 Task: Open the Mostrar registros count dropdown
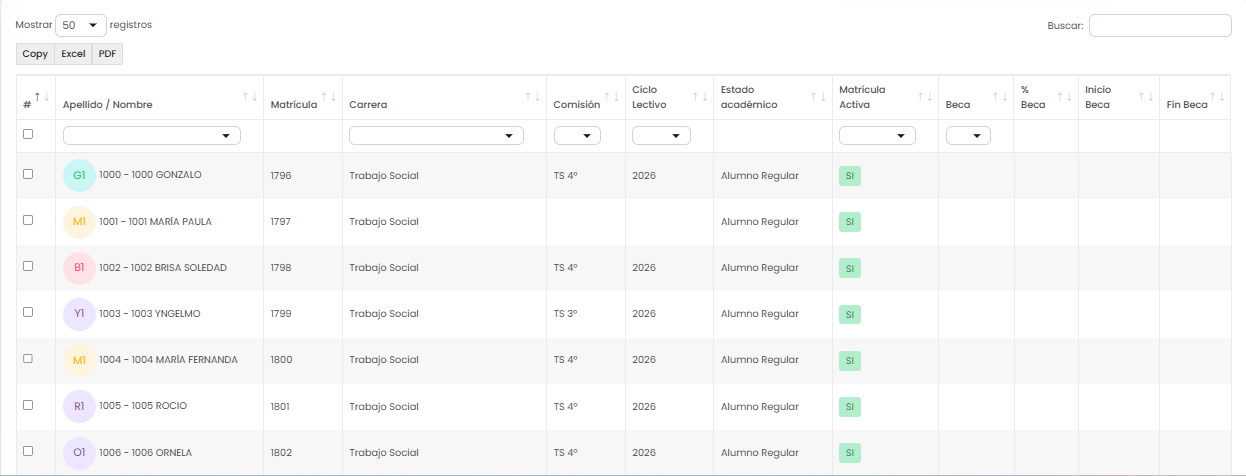pos(81,24)
